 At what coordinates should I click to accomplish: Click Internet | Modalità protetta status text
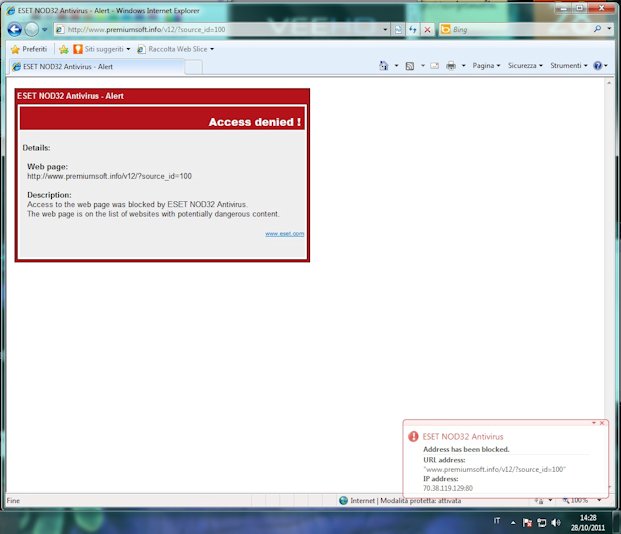pyautogui.click(x=406, y=501)
